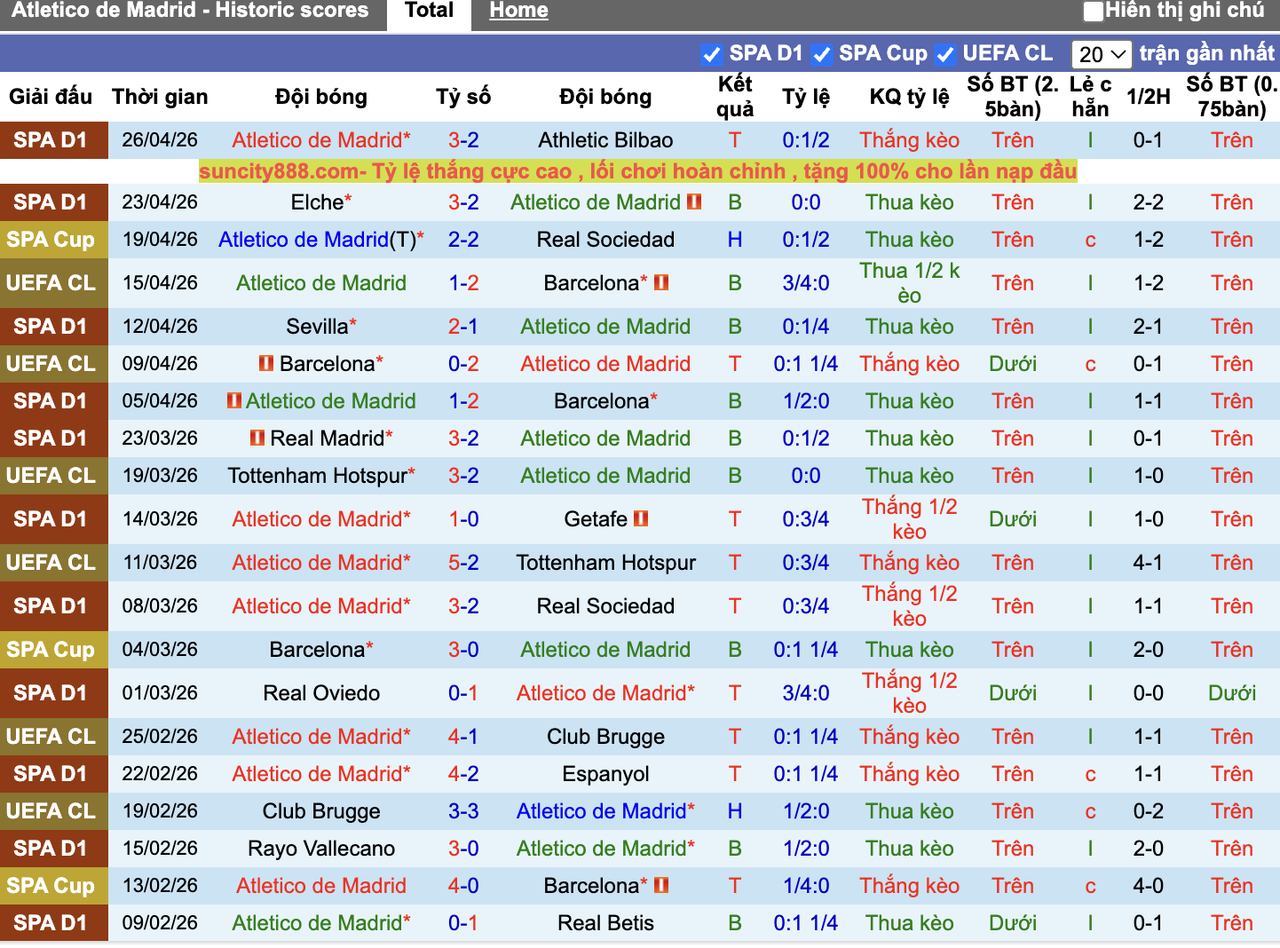Open Real Betis team link

pos(606,923)
